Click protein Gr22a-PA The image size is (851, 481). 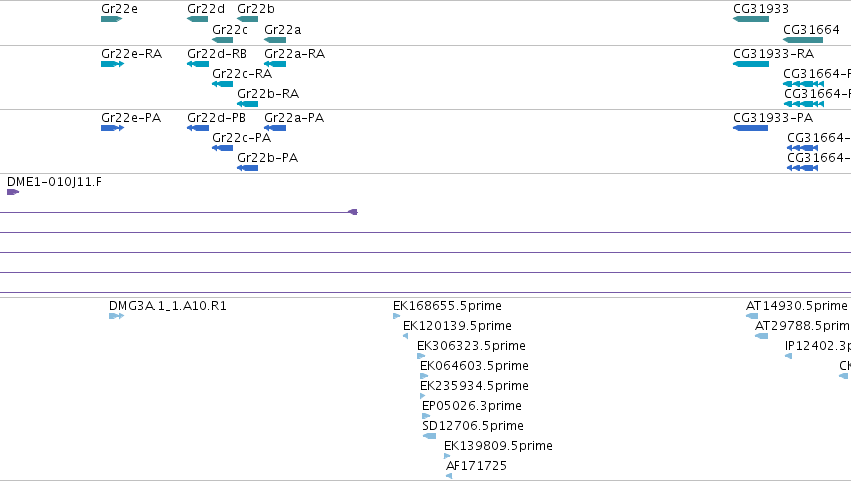coord(294,118)
